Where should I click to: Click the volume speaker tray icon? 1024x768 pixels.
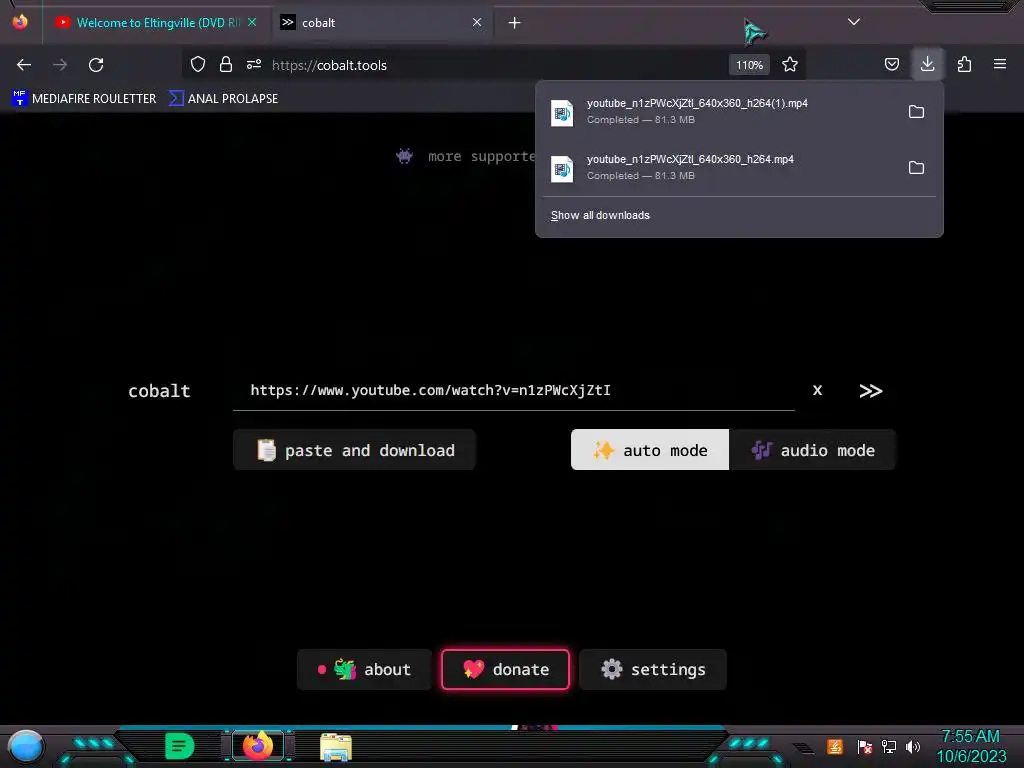coord(913,746)
